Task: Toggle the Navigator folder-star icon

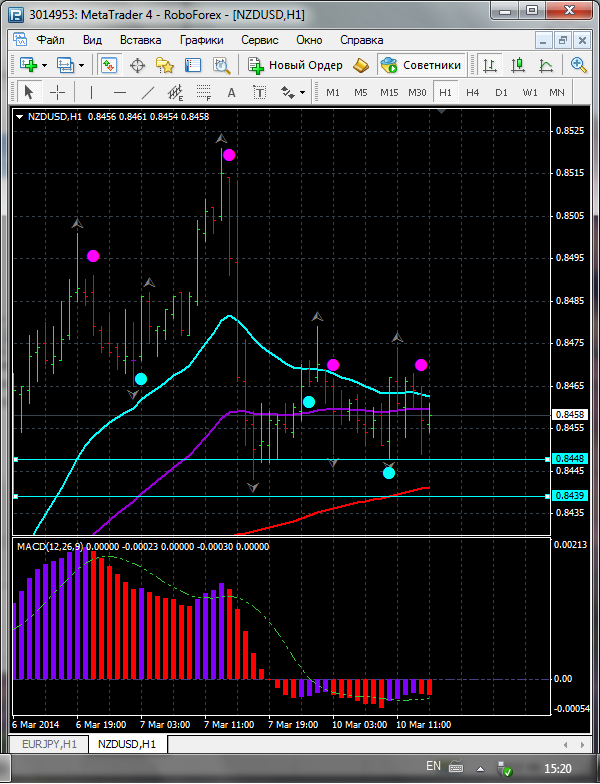Action: pyautogui.click(x=165, y=65)
